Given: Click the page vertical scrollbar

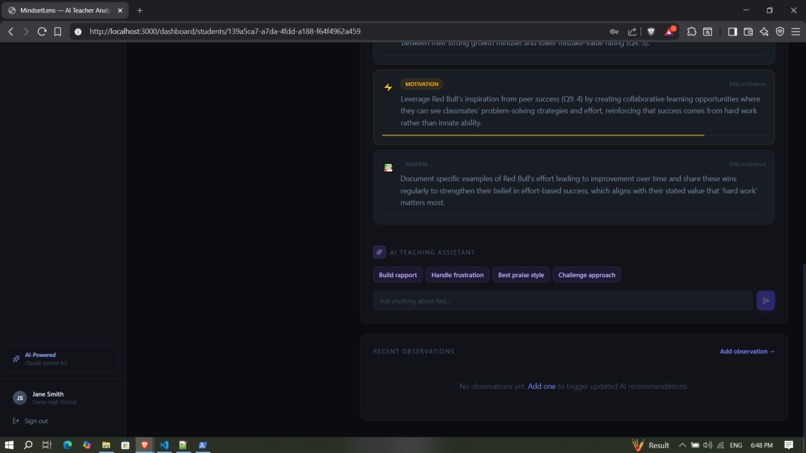Looking at the screenshot, I should point(803,350).
